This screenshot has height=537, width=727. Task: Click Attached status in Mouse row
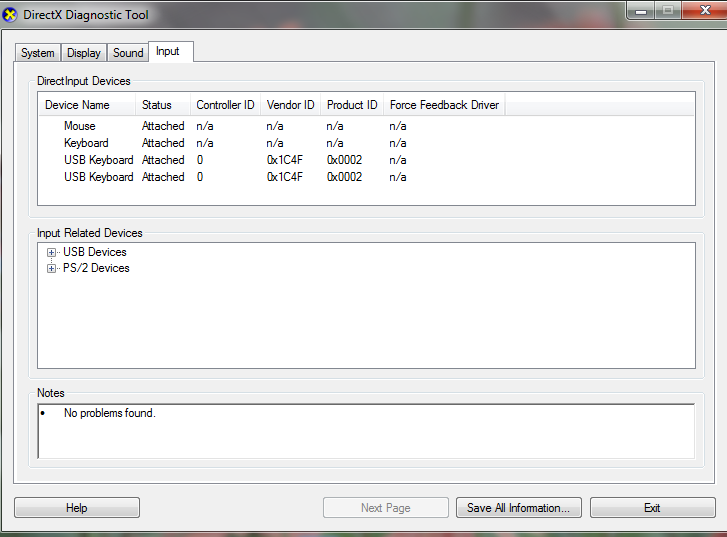point(163,126)
